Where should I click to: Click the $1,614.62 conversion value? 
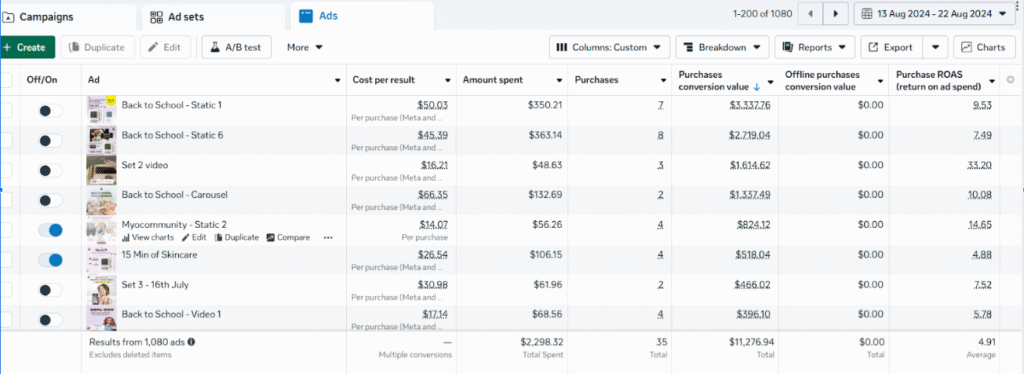coord(750,165)
